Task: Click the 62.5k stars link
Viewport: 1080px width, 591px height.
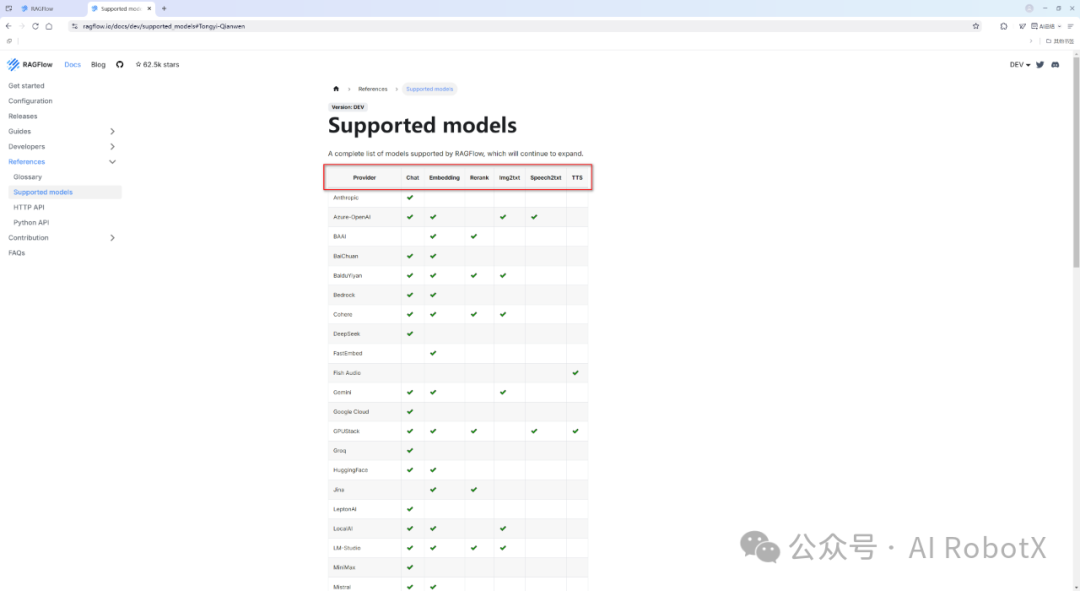Action: tap(157, 65)
